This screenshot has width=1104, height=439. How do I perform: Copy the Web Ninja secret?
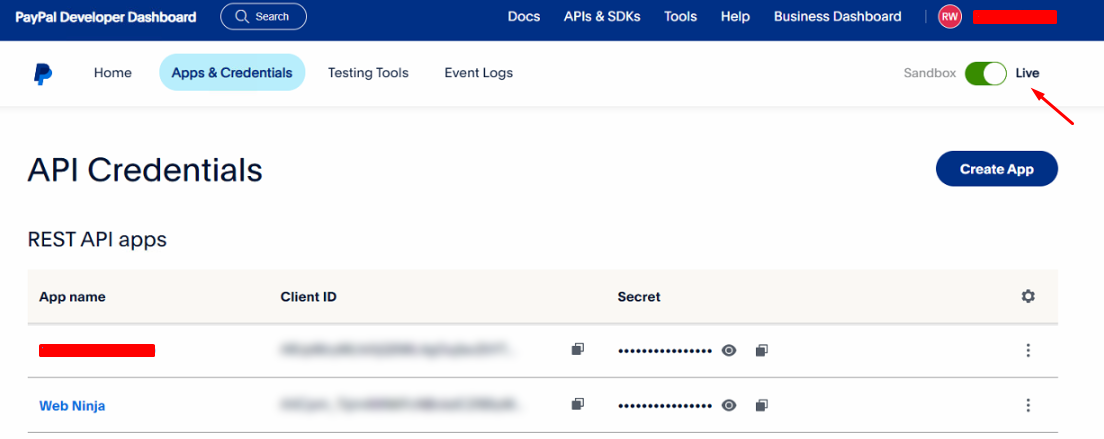click(x=762, y=405)
